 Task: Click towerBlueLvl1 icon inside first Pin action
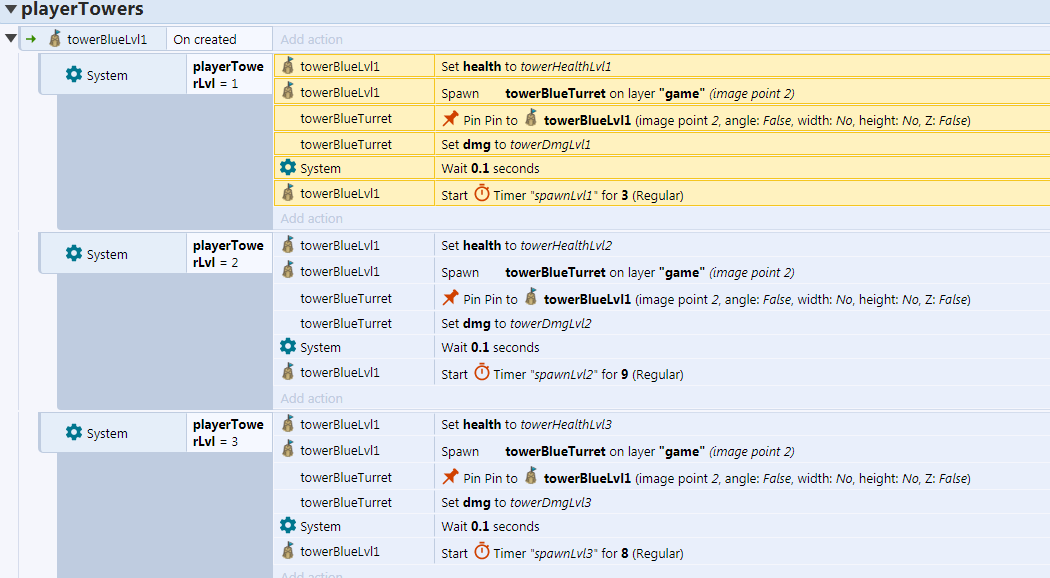coord(531,119)
